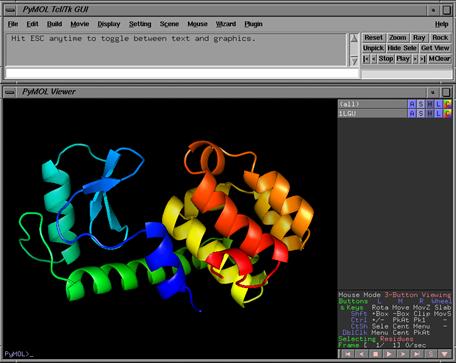Click the MClear button
The width and height of the screenshot is (456, 363).
(x=439, y=59)
